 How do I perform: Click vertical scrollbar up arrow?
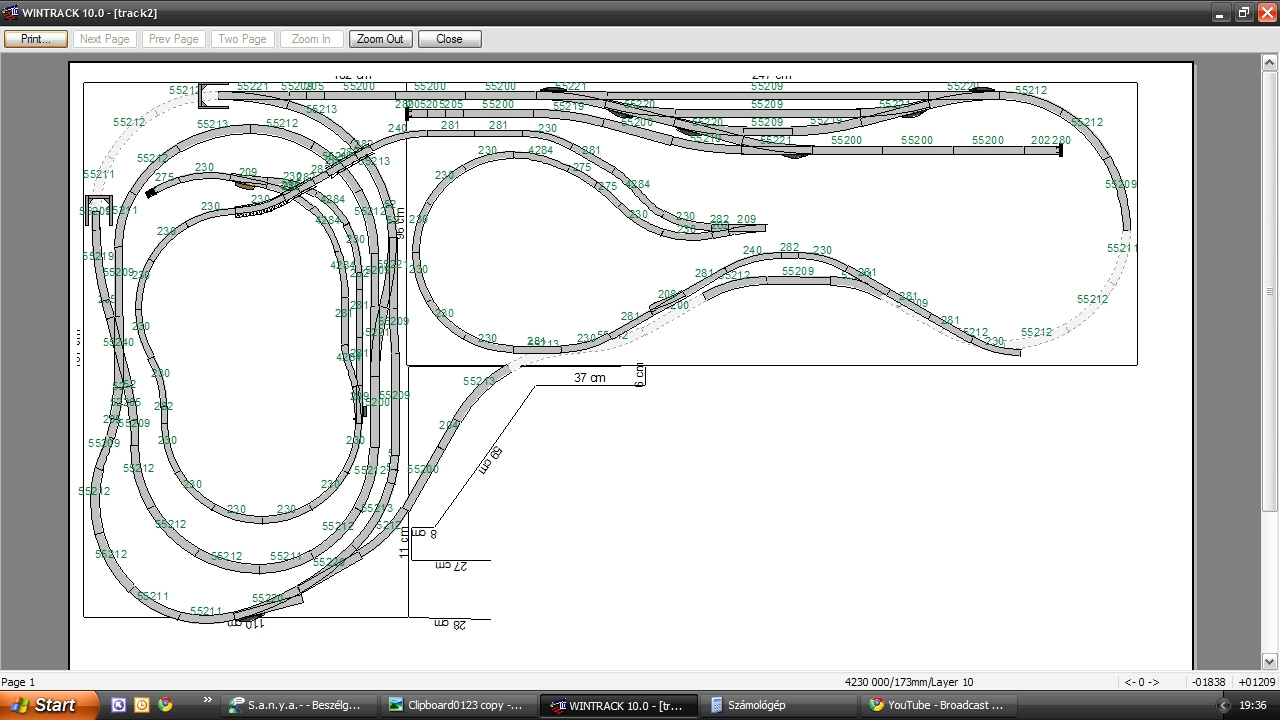[x=1270, y=63]
